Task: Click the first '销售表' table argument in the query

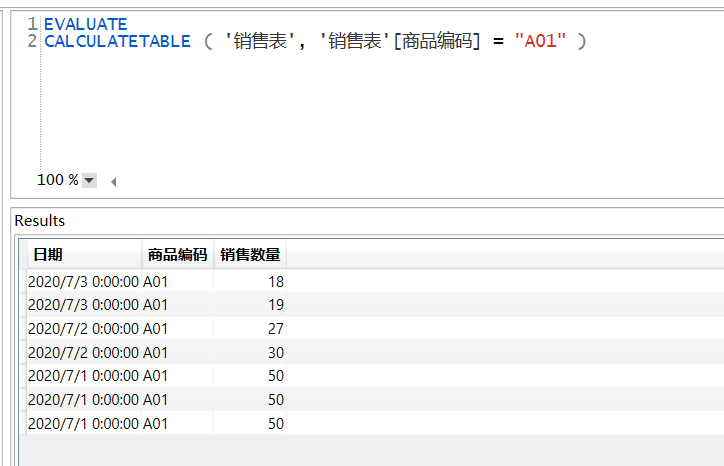Action: pyautogui.click(x=260, y=41)
